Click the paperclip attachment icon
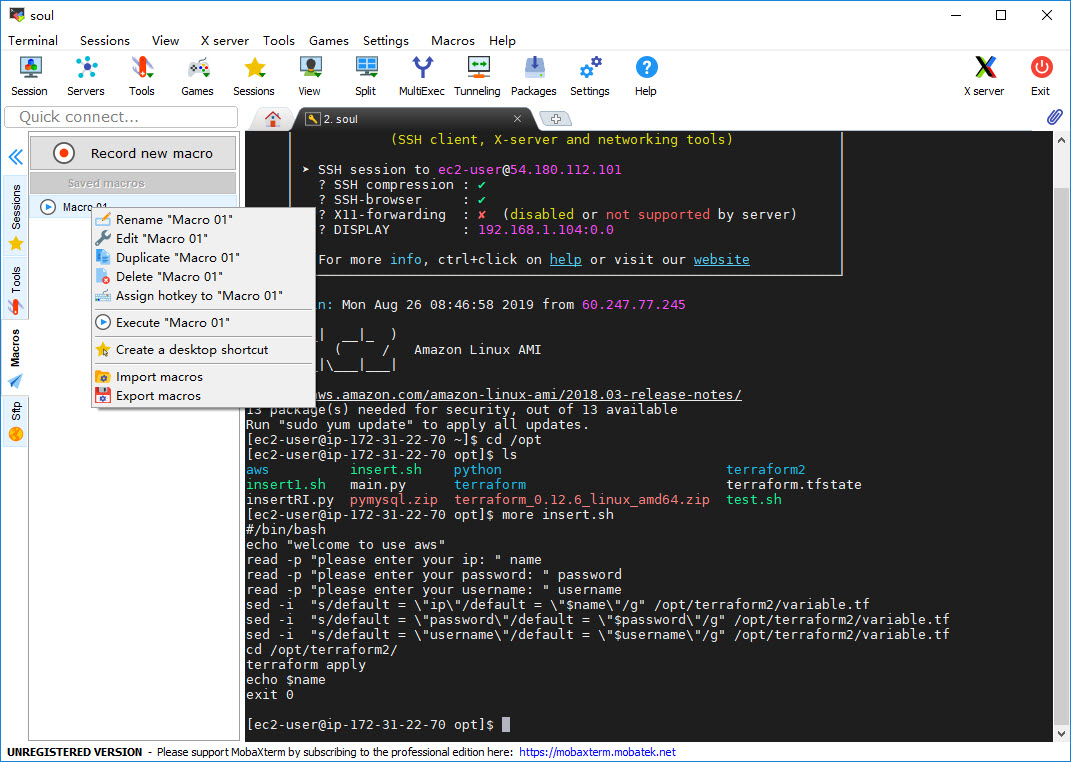The image size is (1071, 762). [x=1054, y=117]
